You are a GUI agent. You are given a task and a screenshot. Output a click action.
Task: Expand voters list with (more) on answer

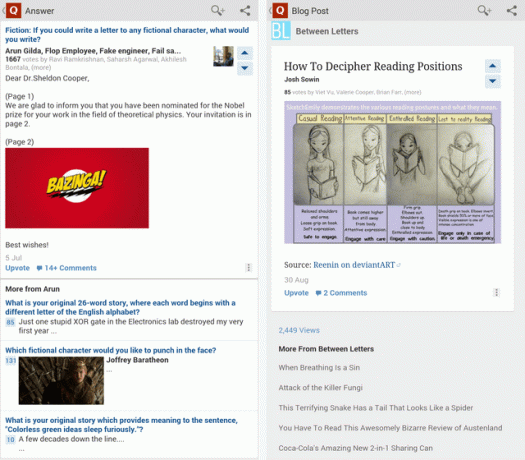click(x=41, y=68)
